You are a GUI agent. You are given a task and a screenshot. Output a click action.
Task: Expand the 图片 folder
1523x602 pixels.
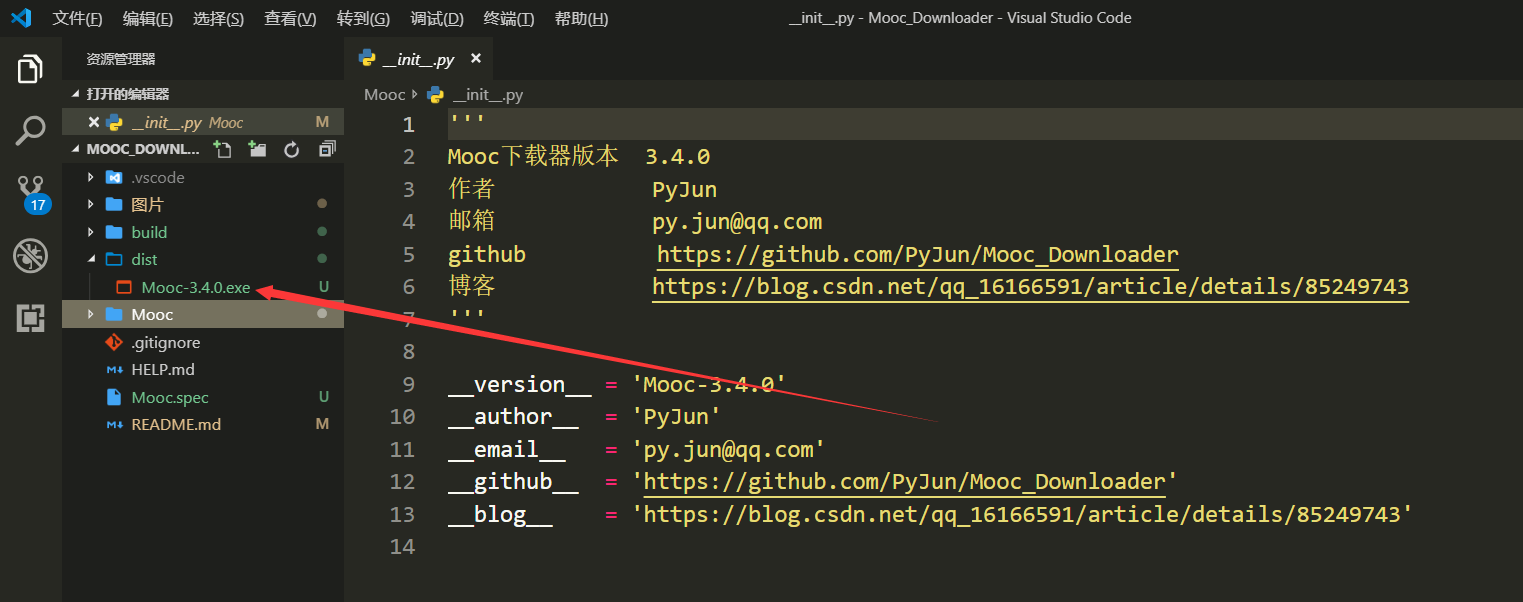coord(147,205)
